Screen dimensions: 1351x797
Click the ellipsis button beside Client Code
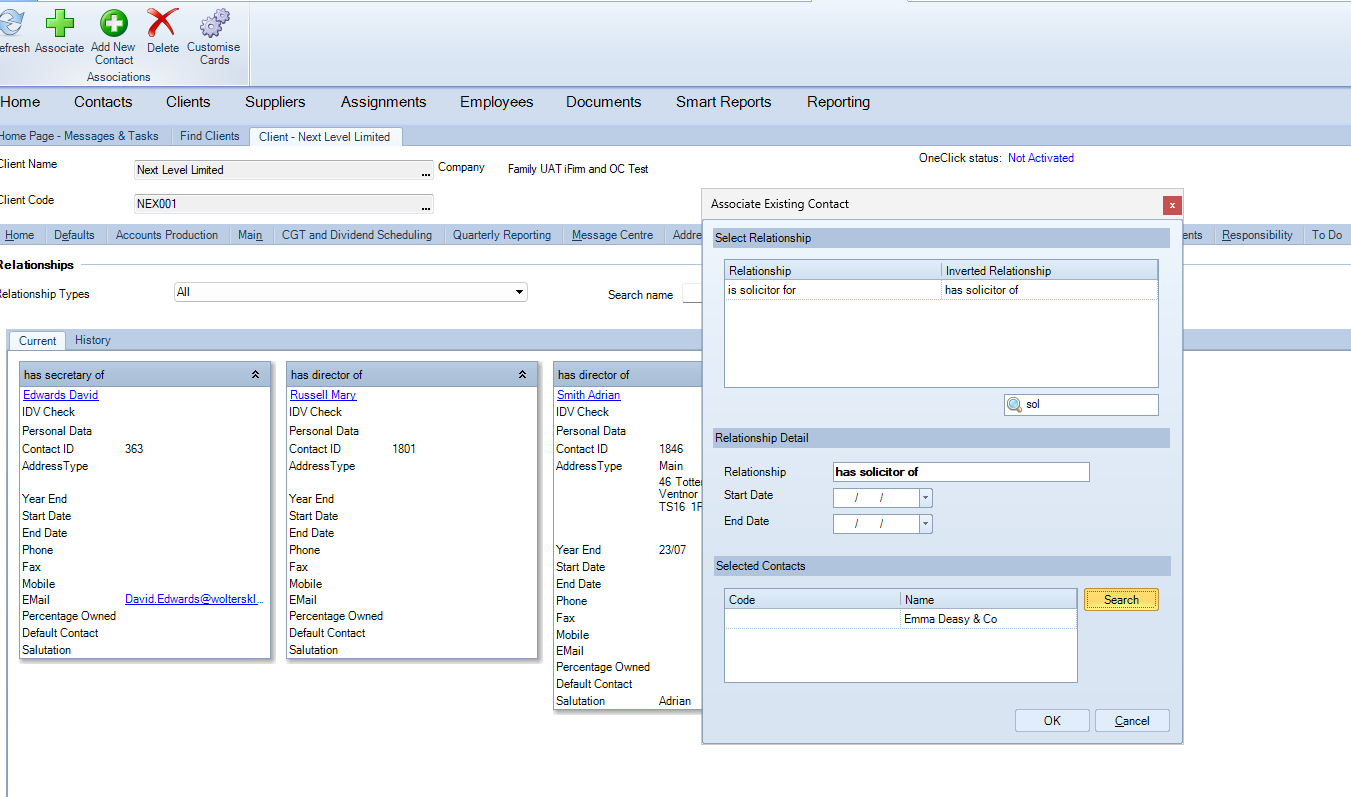(x=426, y=205)
